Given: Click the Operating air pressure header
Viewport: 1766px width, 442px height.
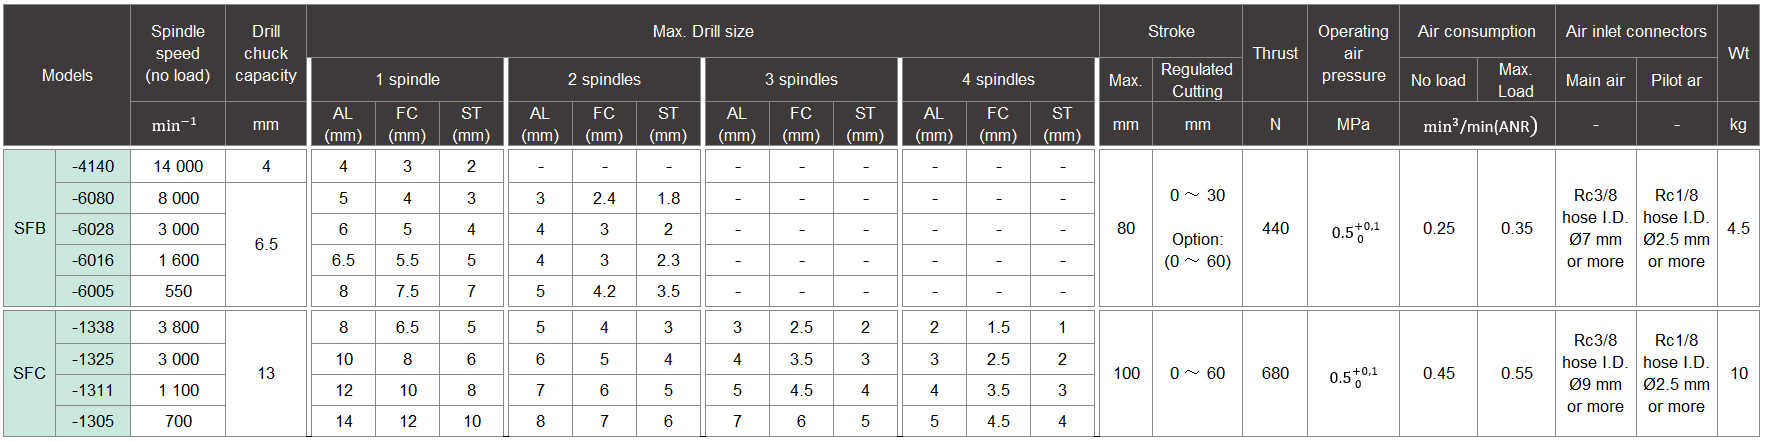Looking at the screenshot, I should click(1353, 53).
